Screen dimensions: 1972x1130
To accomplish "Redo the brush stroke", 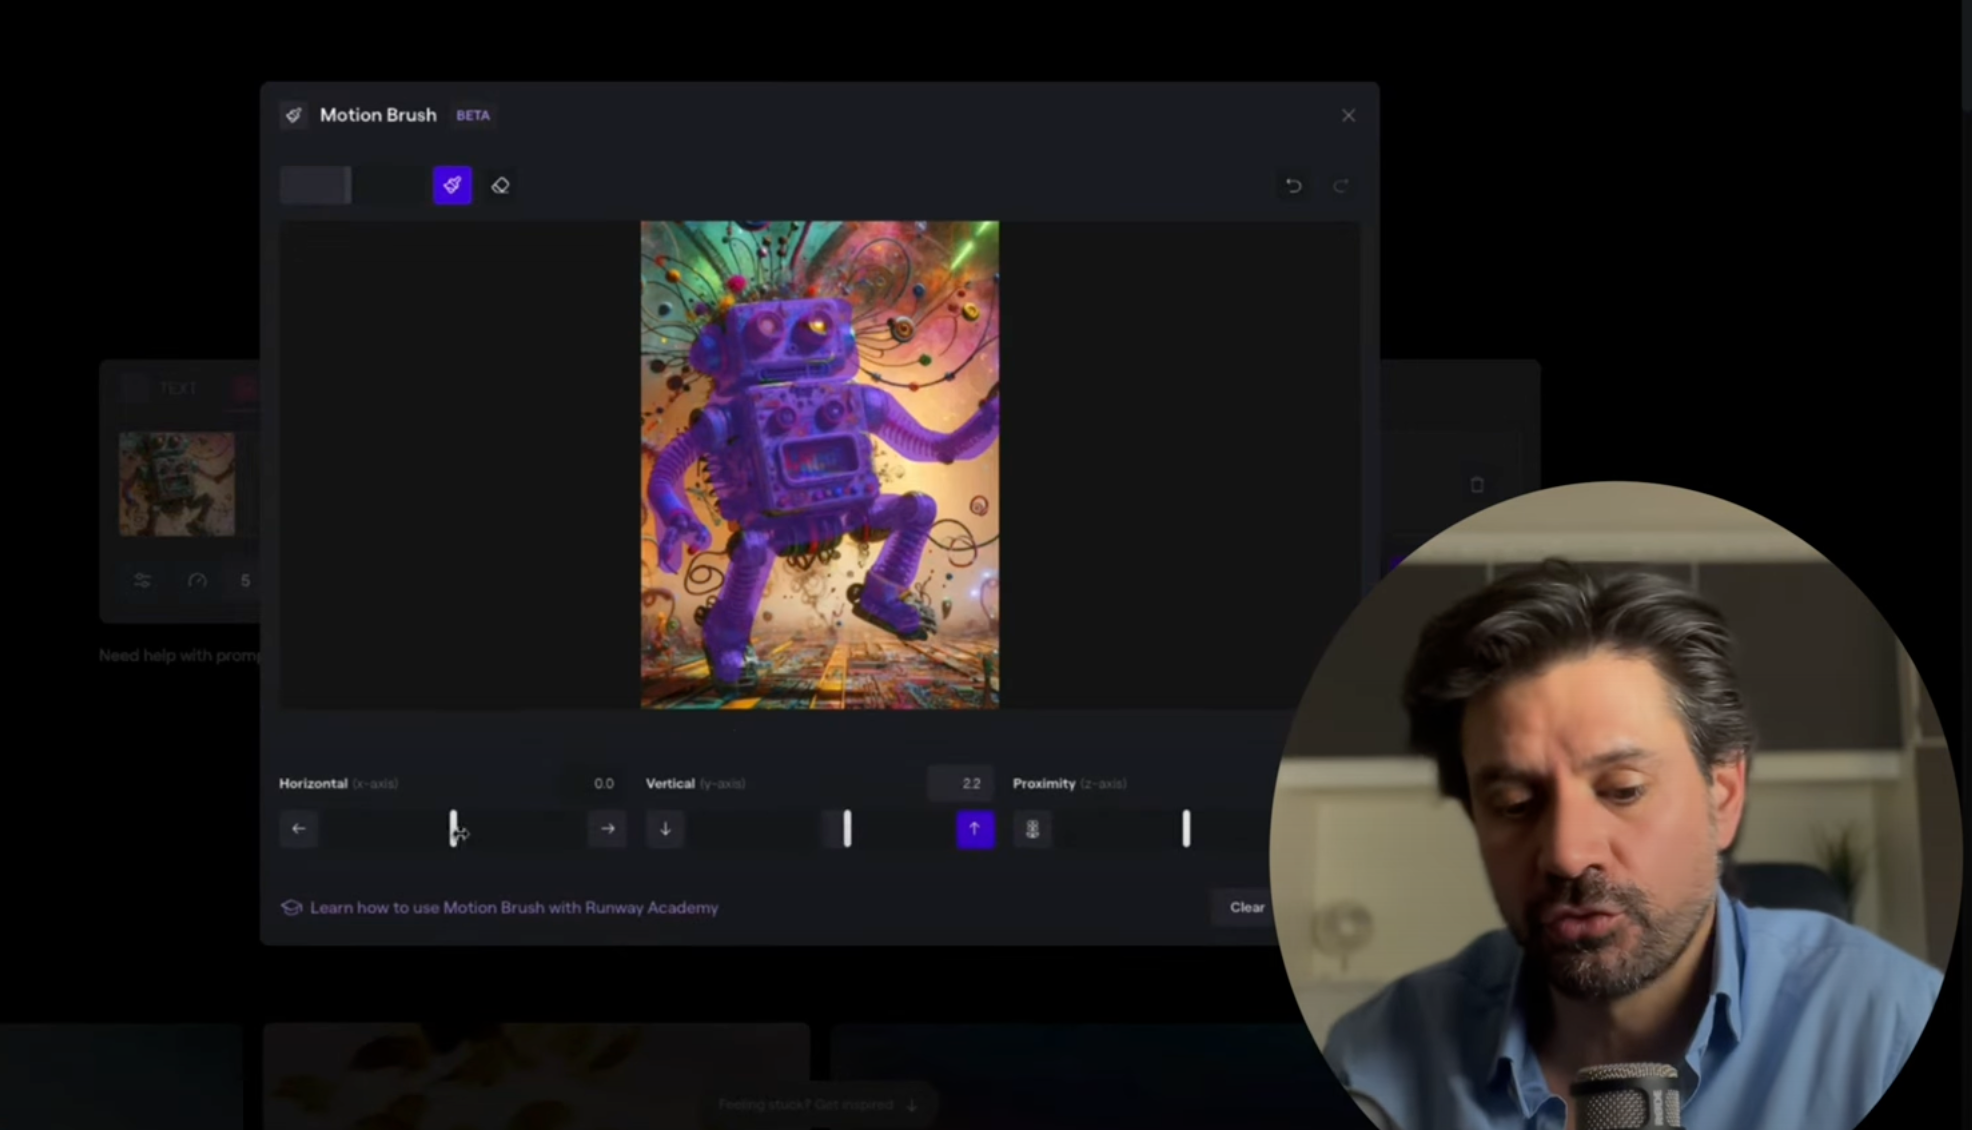I will pyautogui.click(x=1341, y=186).
